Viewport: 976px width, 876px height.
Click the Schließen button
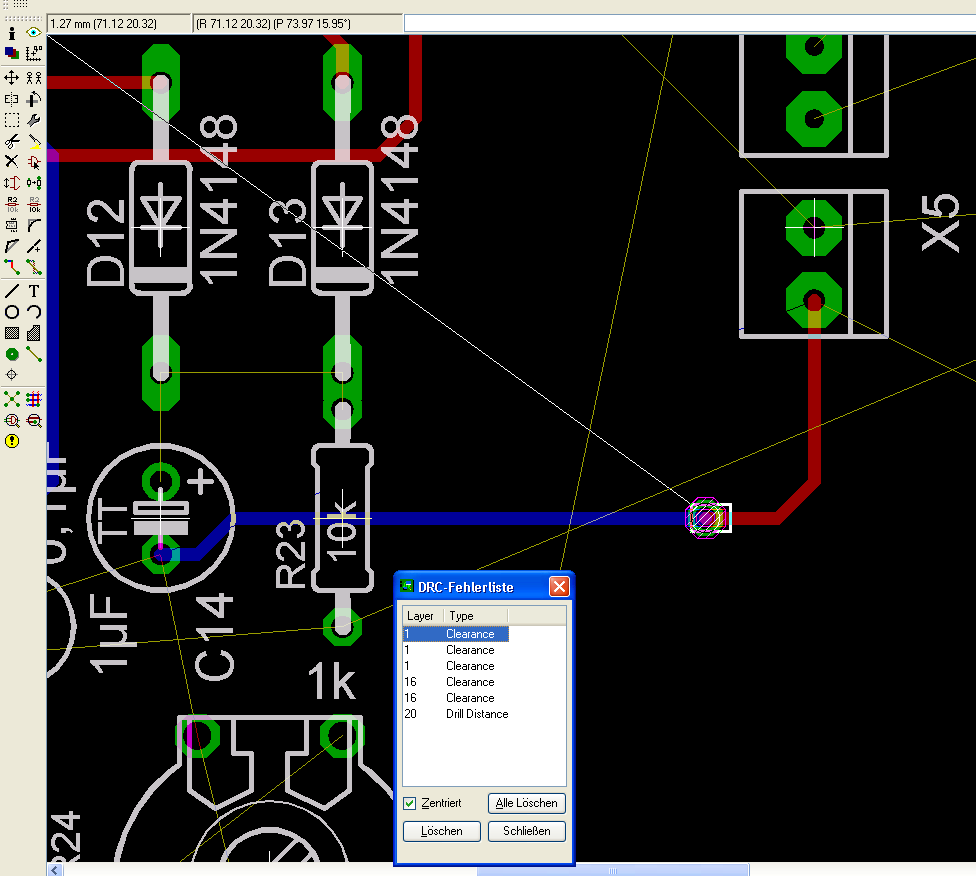click(527, 831)
